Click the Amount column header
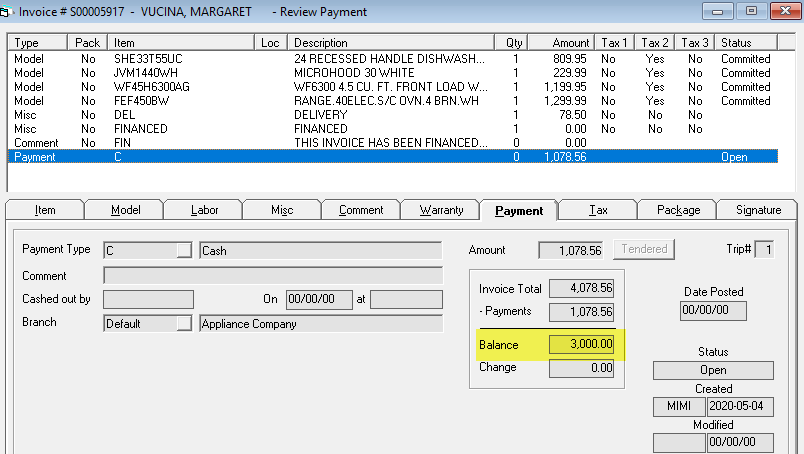Screen dimensions: 804x454 point(561,43)
